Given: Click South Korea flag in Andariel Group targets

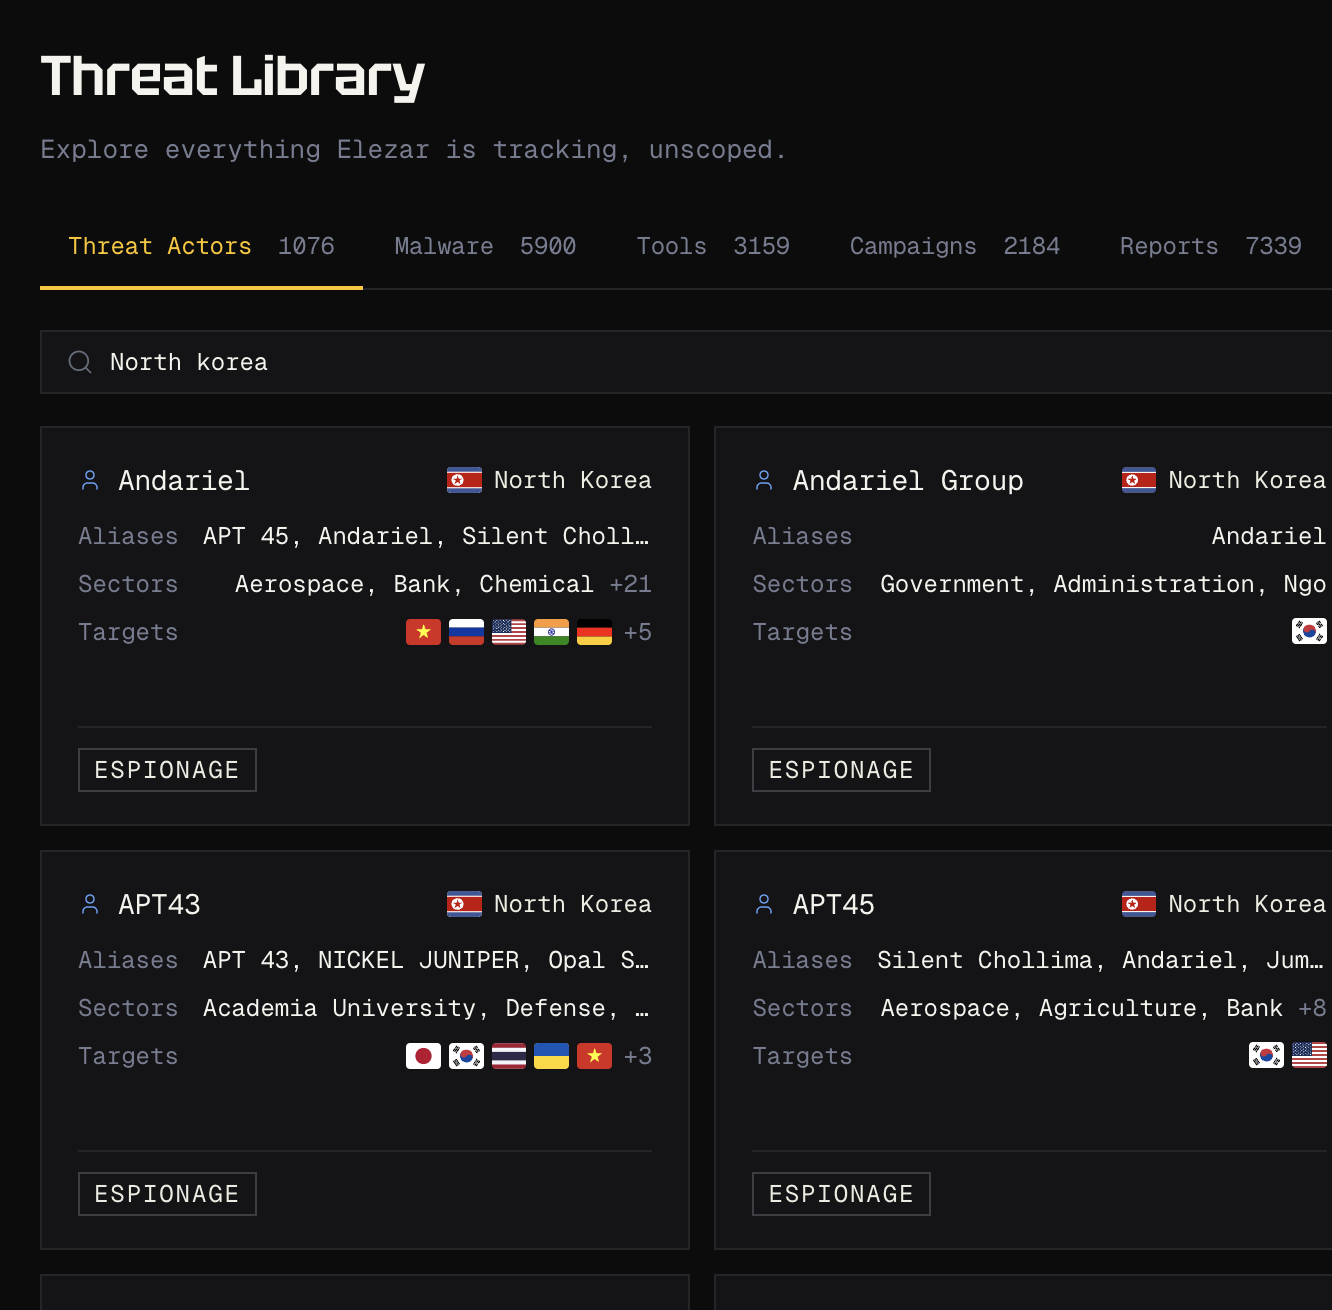Looking at the screenshot, I should pyautogui.click(x=1309, y=631).
